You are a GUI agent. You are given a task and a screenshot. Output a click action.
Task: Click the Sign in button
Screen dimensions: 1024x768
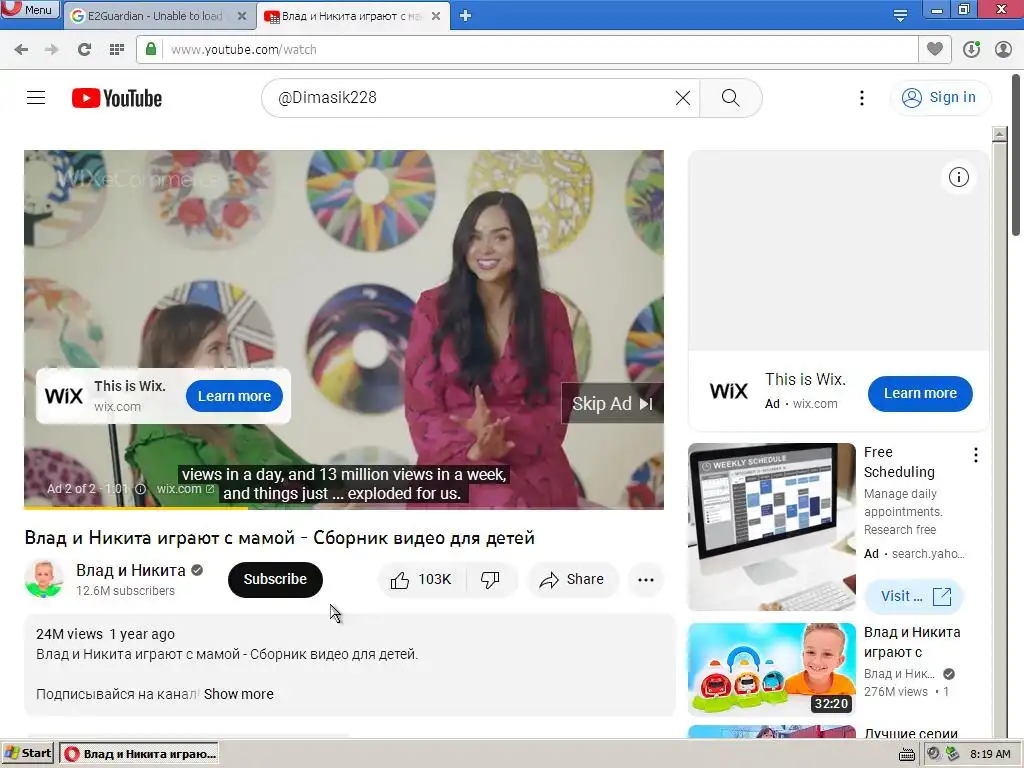[x=940, y=97]
